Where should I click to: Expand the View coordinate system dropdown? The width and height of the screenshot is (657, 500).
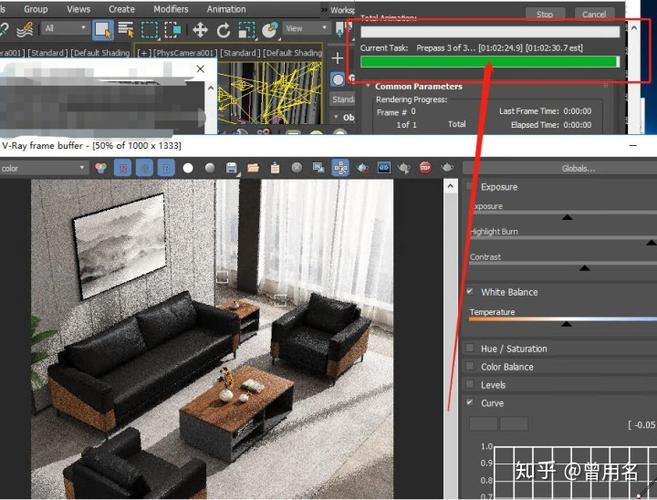pyautogui.click(x=303, y=29)
